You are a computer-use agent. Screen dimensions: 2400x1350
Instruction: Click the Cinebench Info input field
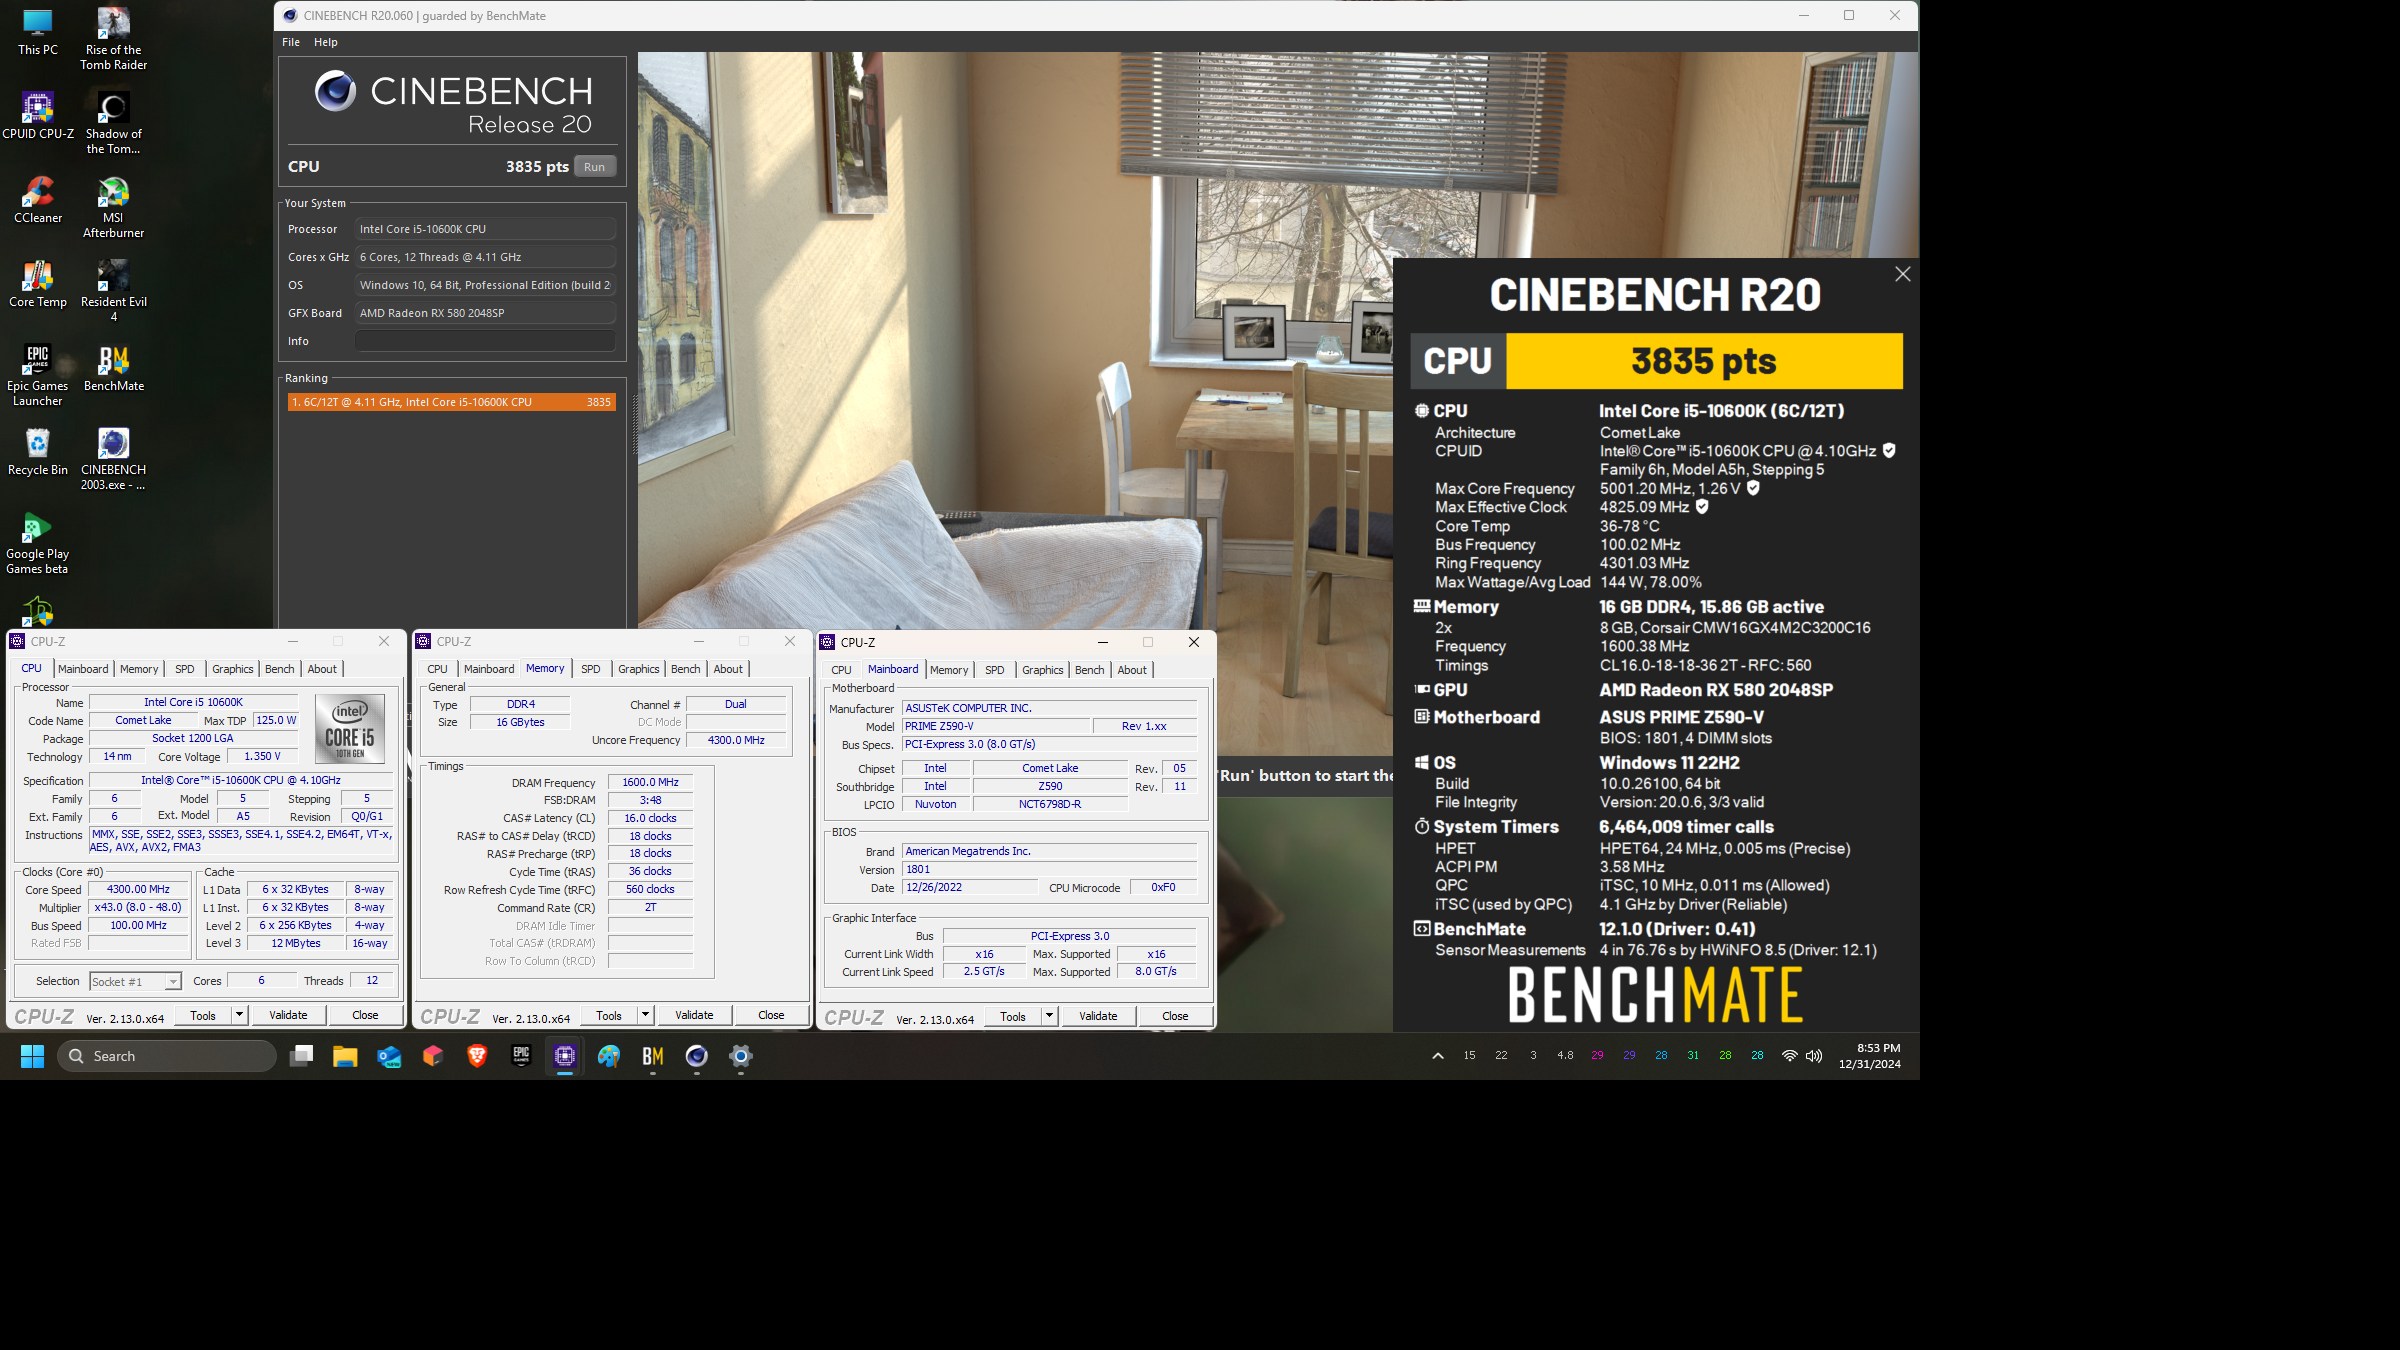coord(485,341)
